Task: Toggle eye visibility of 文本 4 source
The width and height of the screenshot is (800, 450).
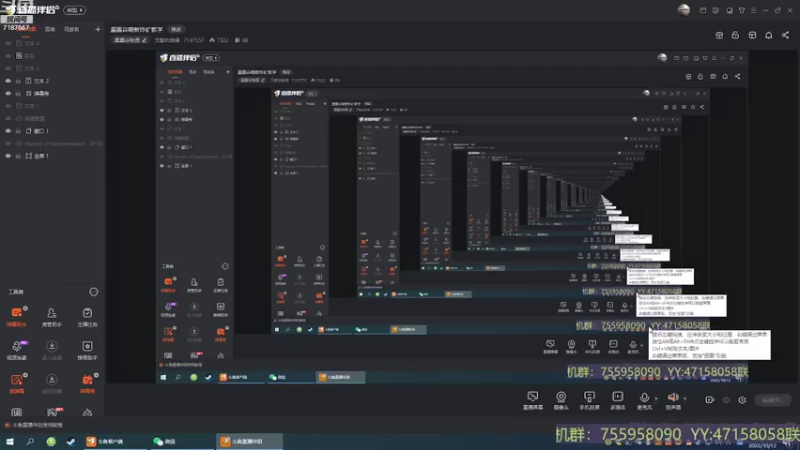Action: (8, 43)
